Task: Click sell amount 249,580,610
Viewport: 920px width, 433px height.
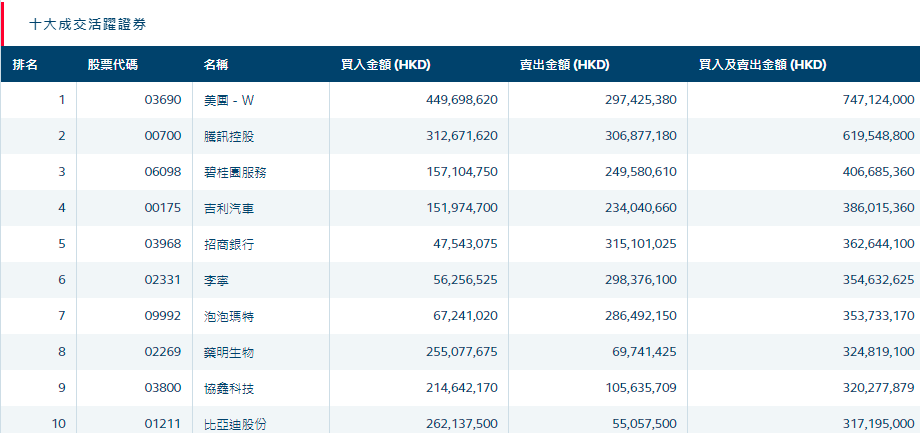Action: [641, 172]
